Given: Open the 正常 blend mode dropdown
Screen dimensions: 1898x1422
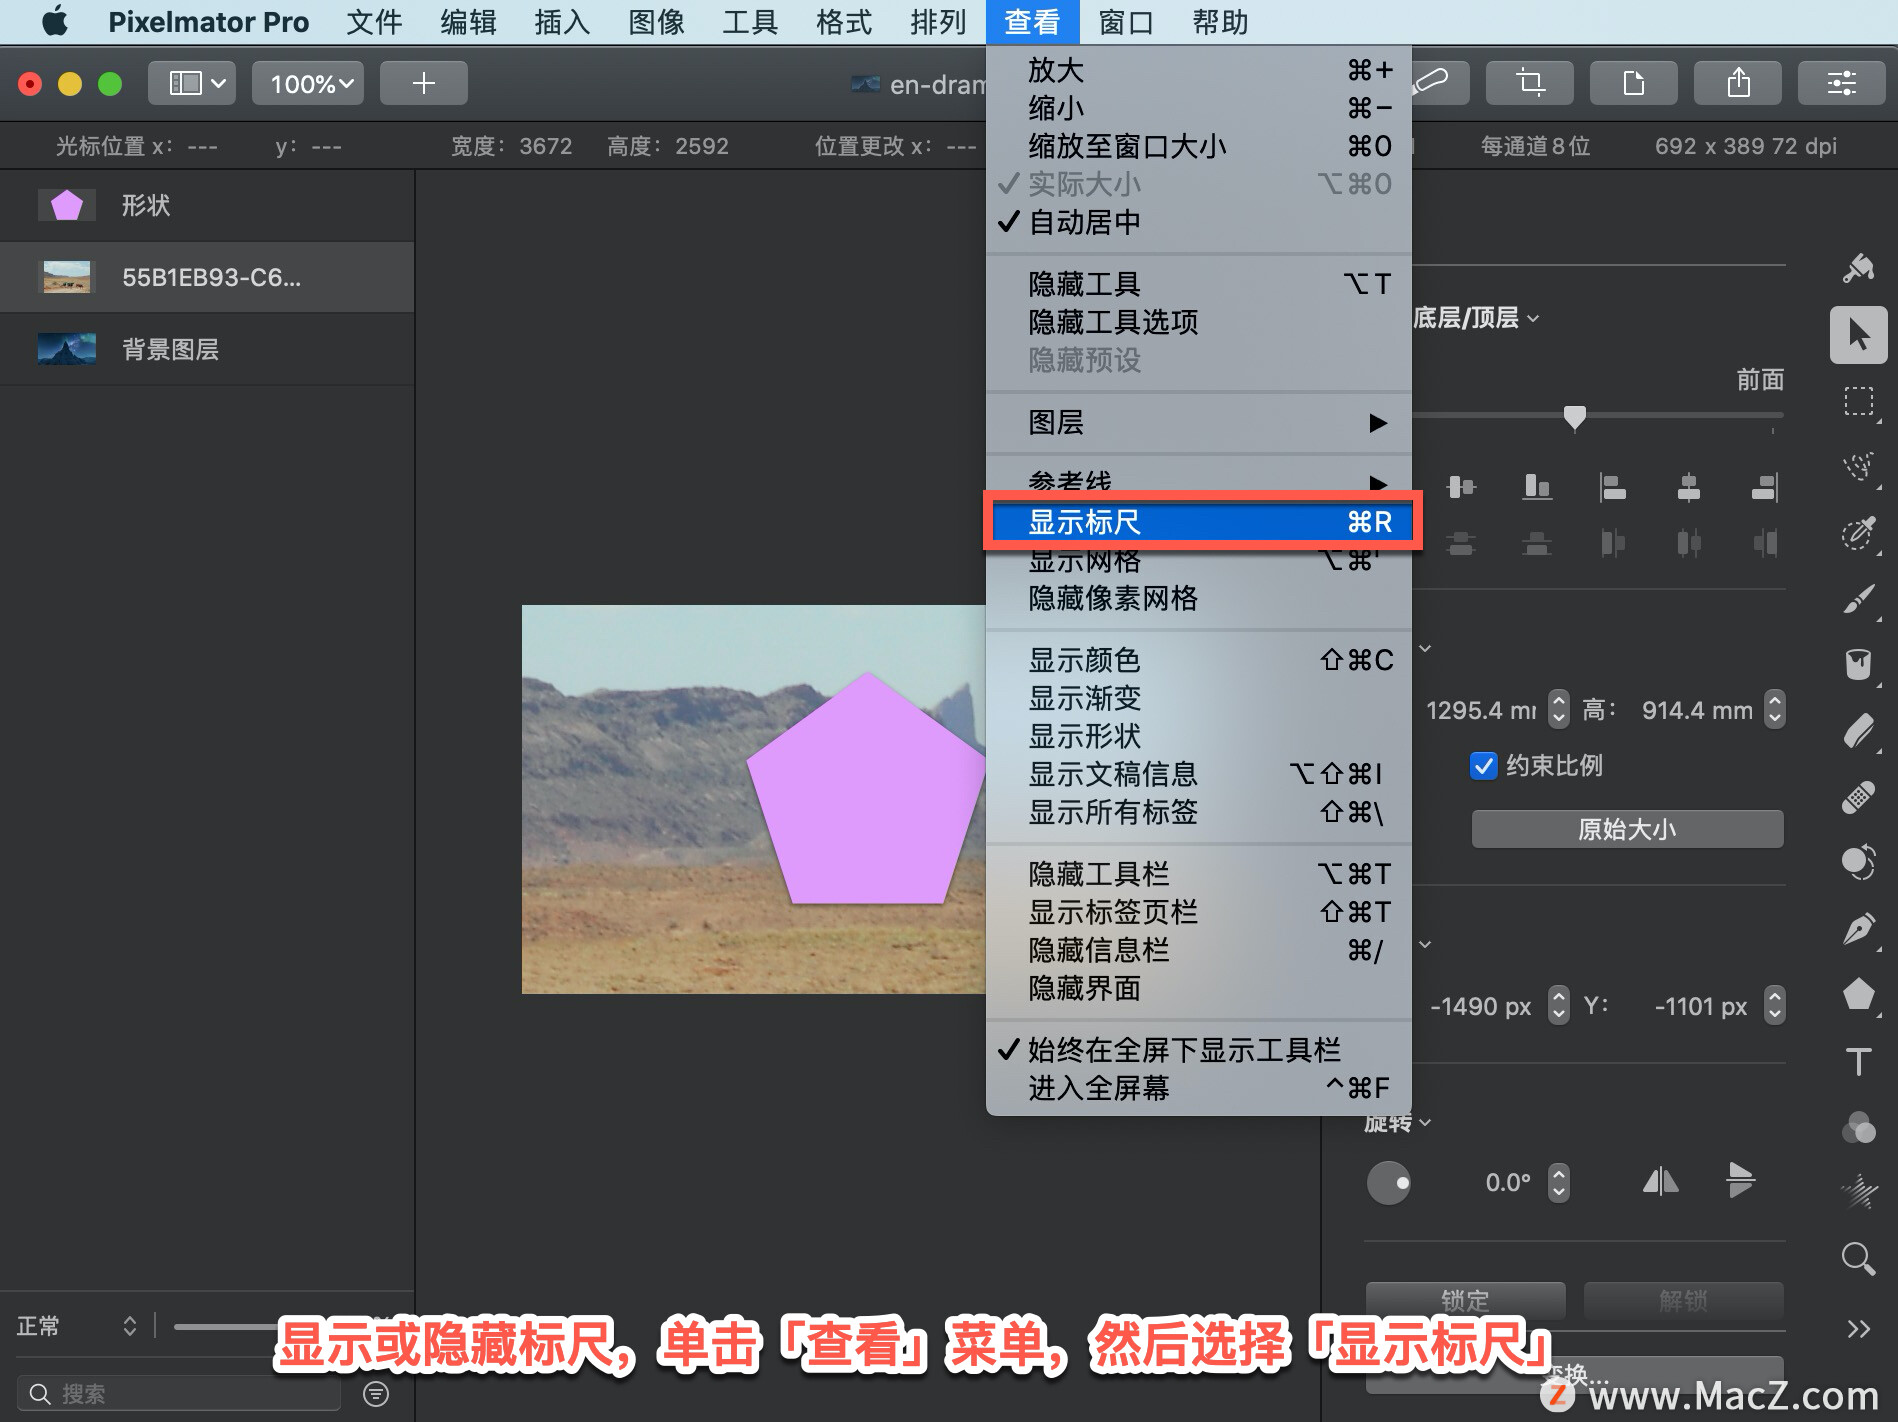Looking at the screenshot, I should [x=76, y=1326].
